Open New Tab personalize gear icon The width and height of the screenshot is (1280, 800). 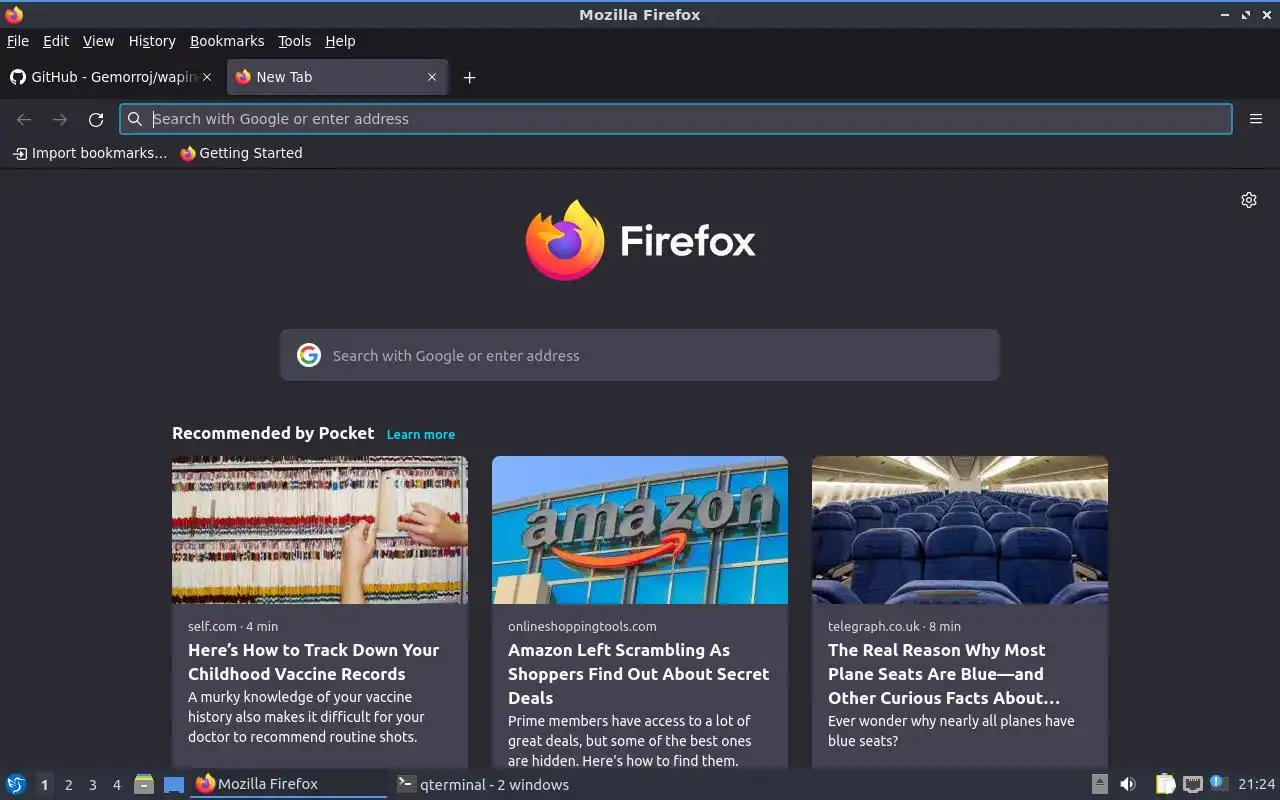coord(1249,200)
